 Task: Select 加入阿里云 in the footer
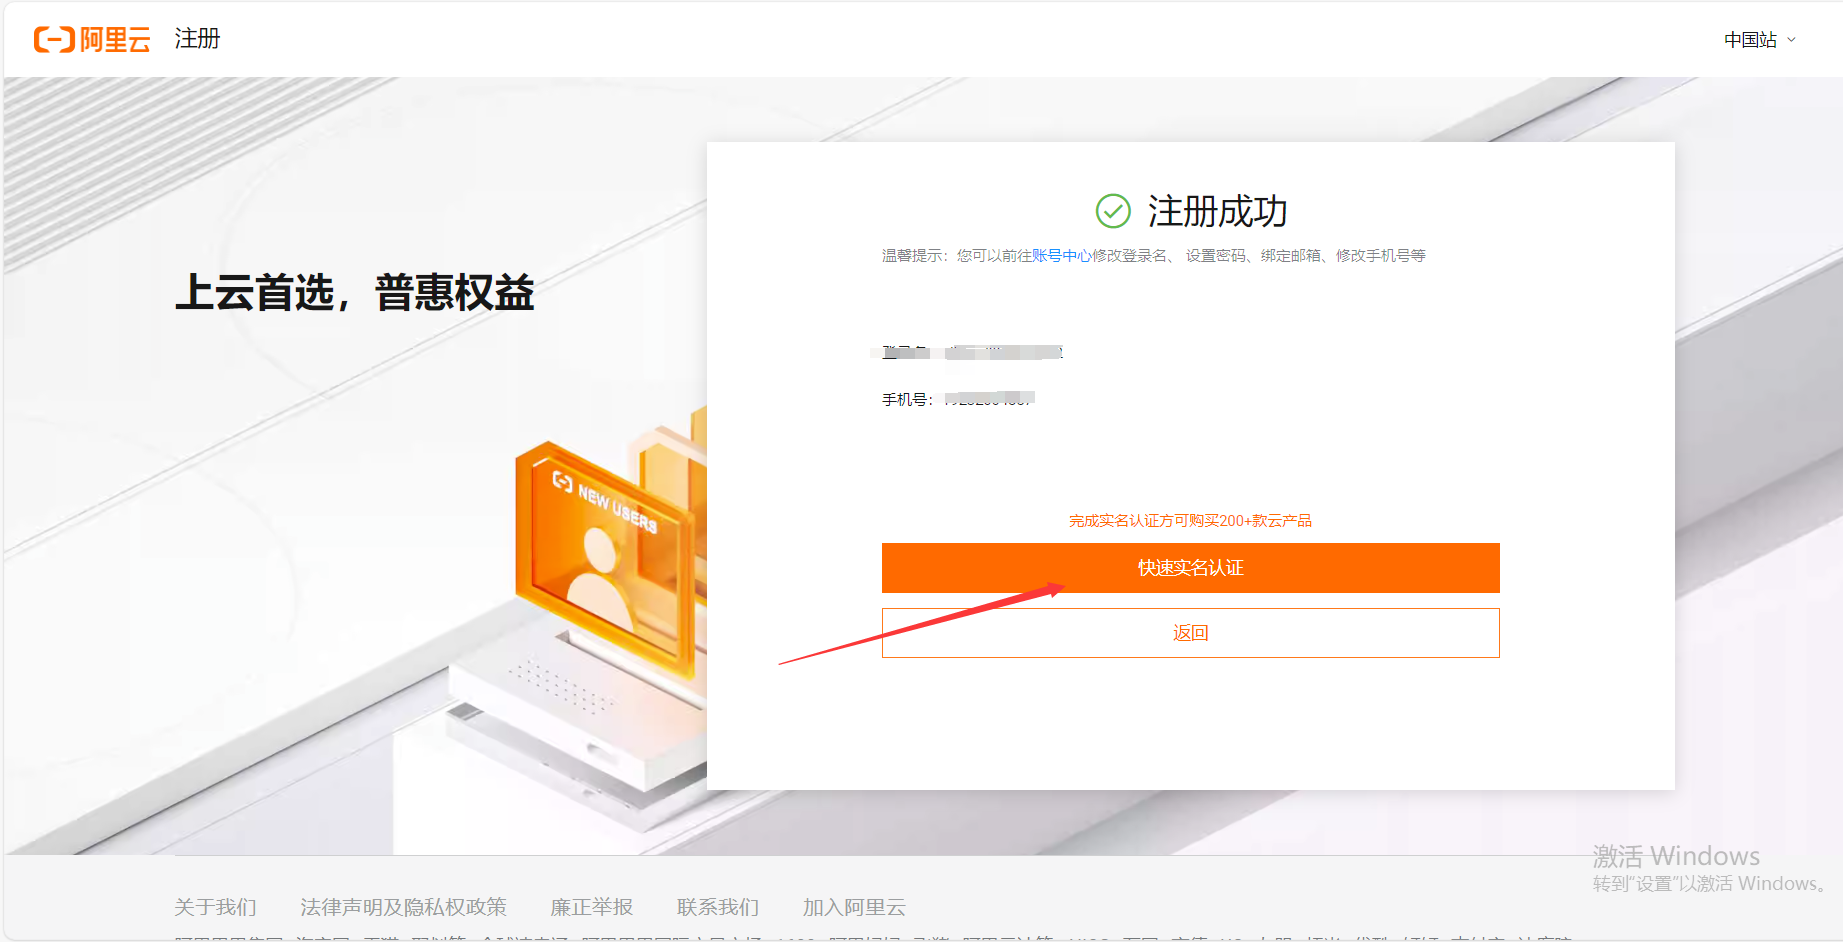pyautogui.click(x=854, y=907)
